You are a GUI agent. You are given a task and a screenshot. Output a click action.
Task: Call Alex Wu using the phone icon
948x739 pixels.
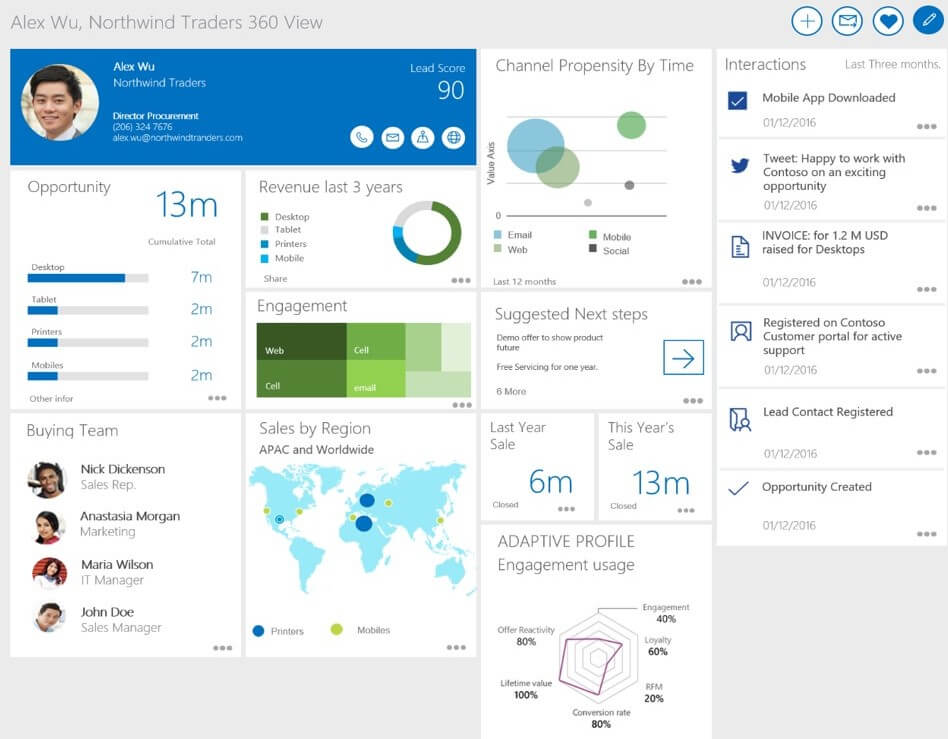362,137
